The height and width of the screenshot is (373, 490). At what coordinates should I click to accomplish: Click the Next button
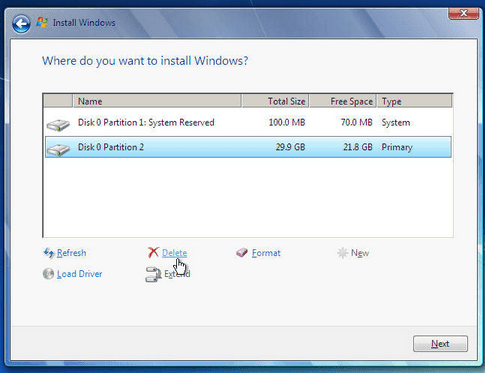point(440,344)
